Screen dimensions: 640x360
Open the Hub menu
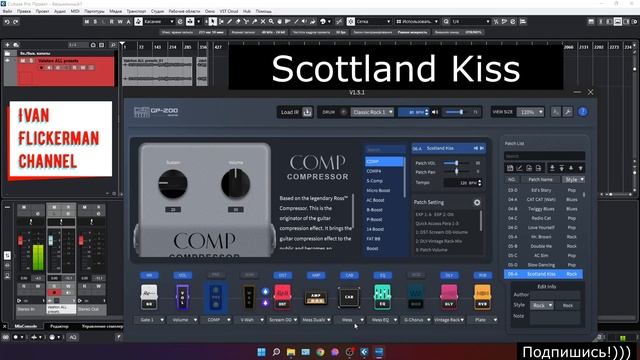tap(247, 11)
